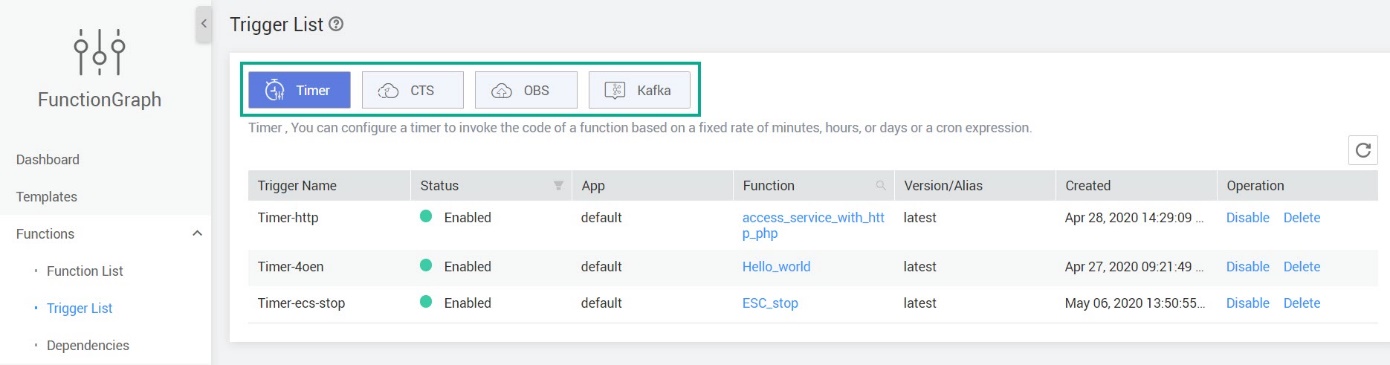The width and height of the screenshot is (1390, 365).
Task: Click the Timer-4oen trigger name
Action: coord(291,267)
